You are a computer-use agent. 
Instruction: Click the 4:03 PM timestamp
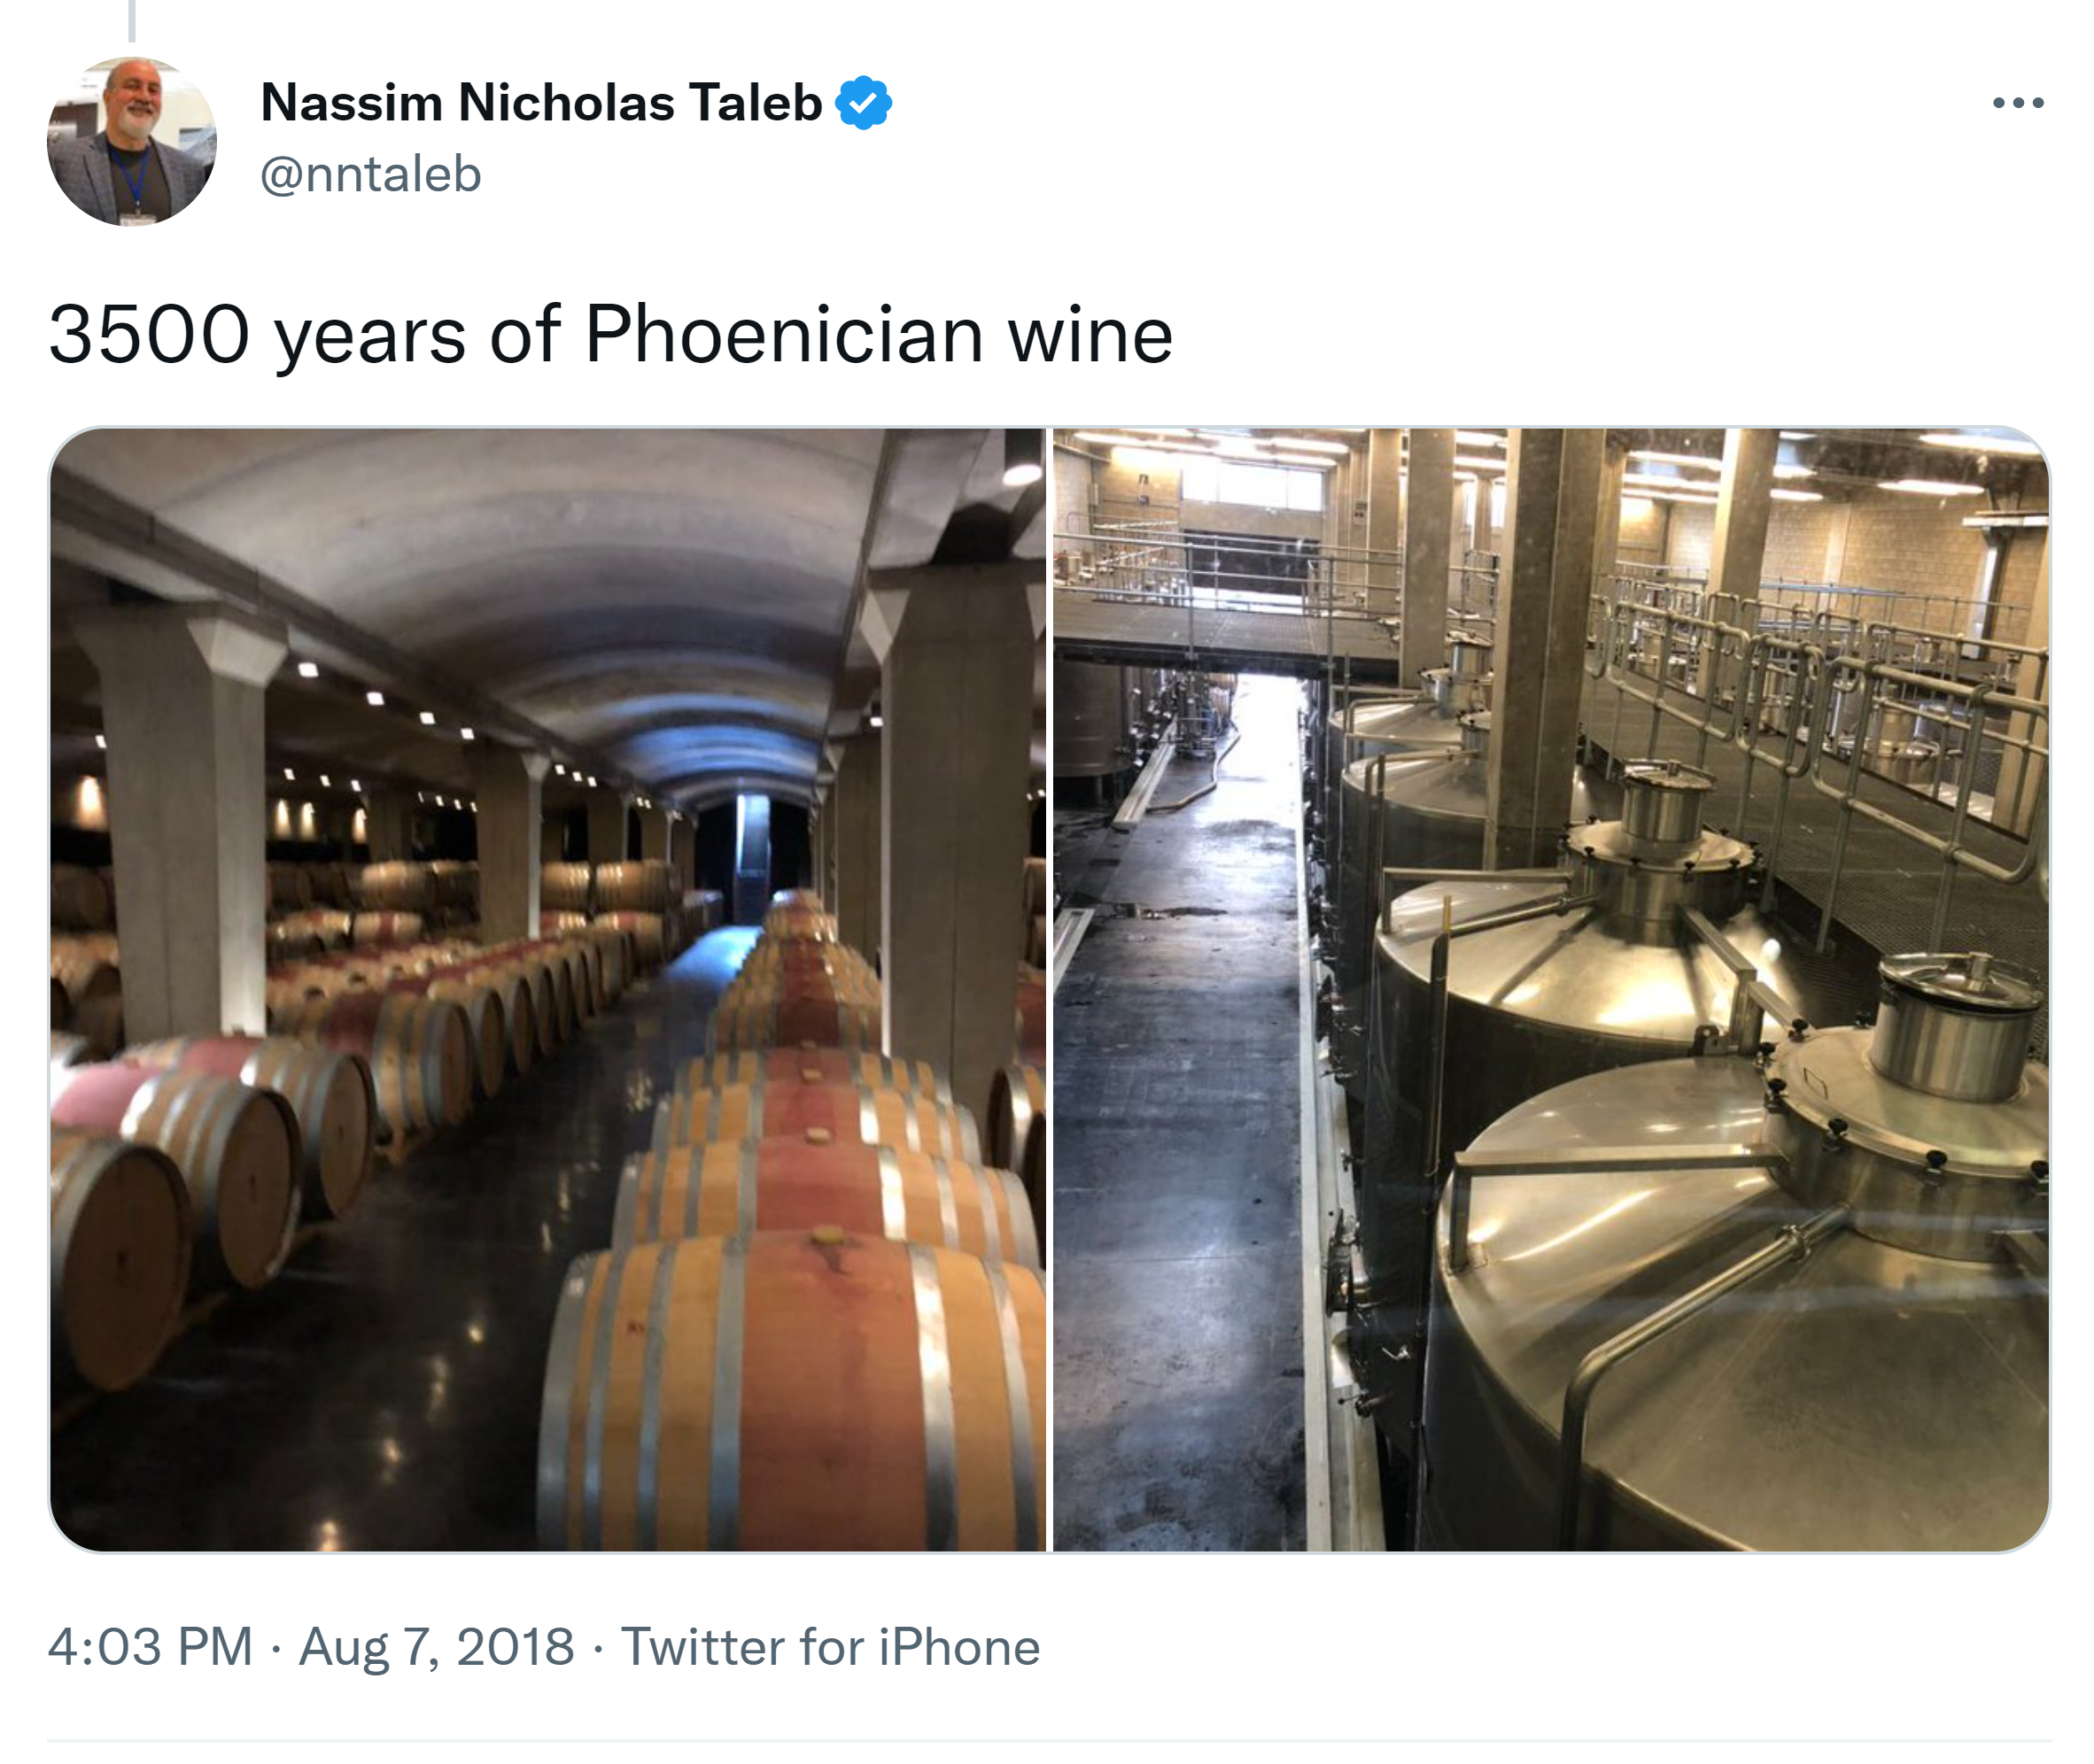tap(151, 1647)
